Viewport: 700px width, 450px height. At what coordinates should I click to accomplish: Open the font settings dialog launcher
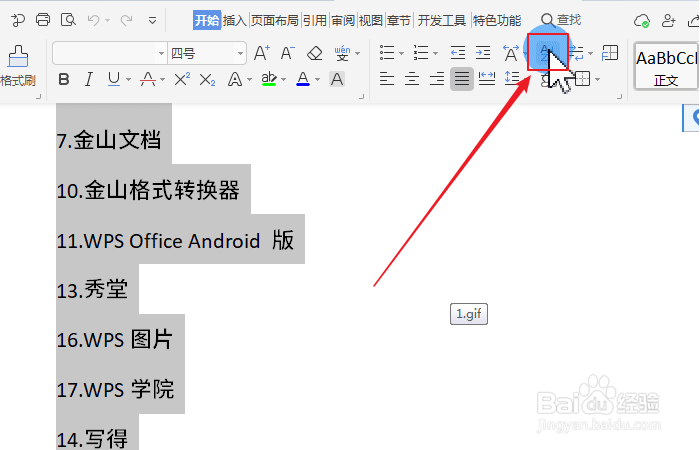tap(362, 96)
